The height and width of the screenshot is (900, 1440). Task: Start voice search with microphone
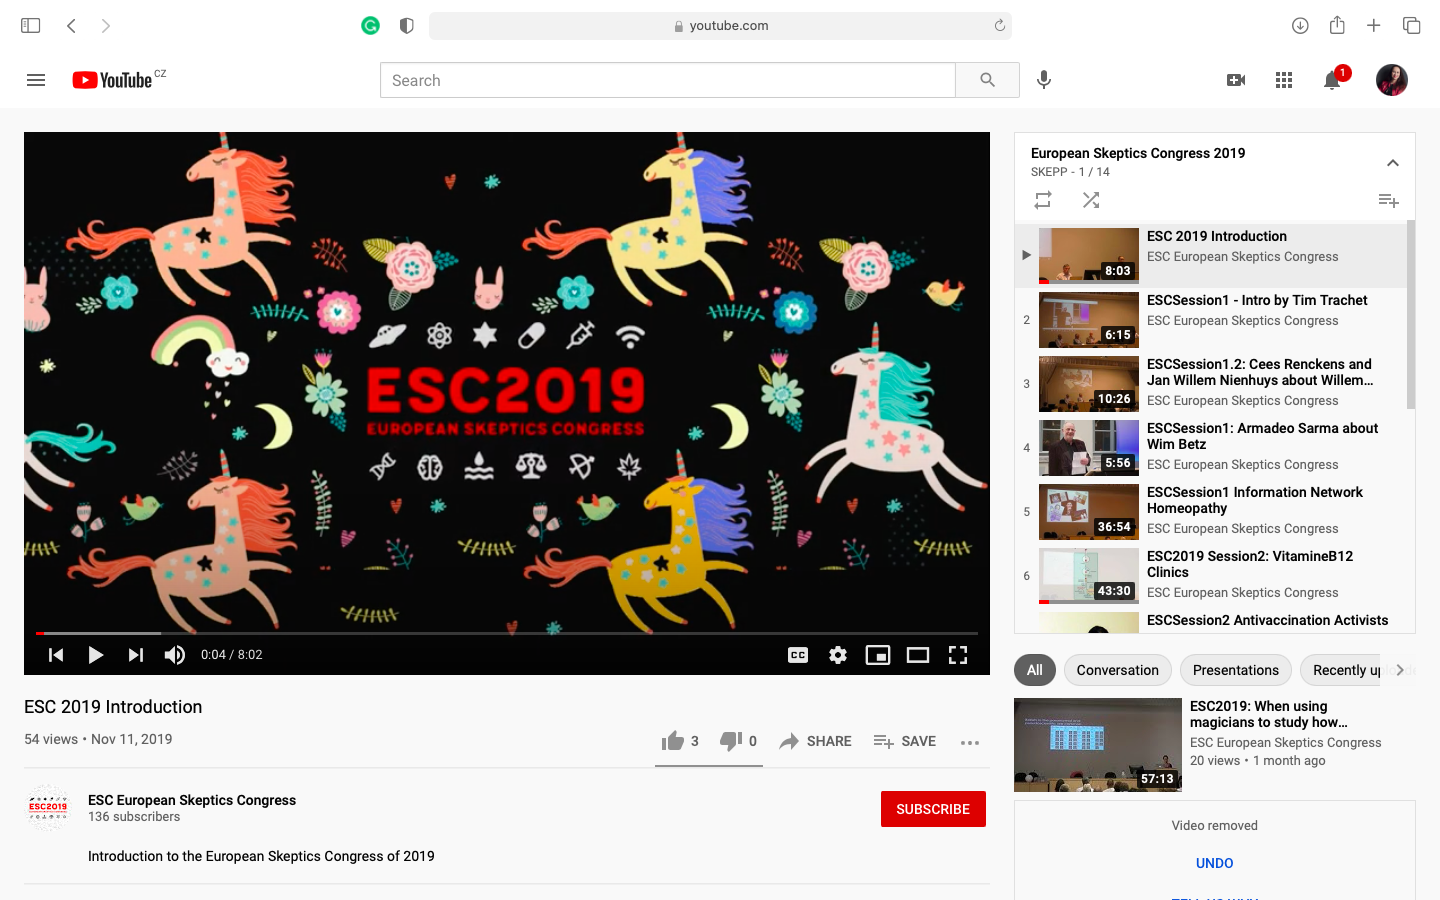(x=1044, y=80)
